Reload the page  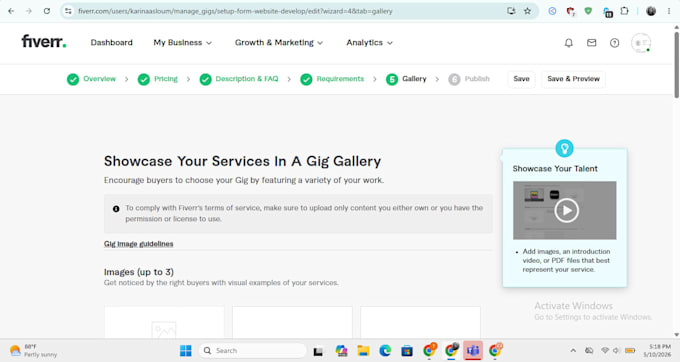pos(46,11)
